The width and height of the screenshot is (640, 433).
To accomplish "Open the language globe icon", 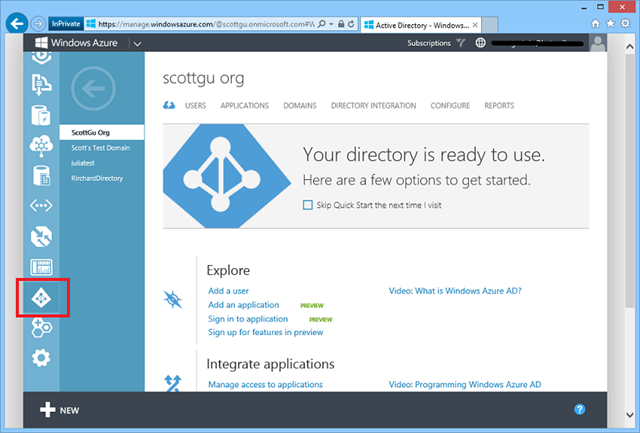I will pyautogui.click(x=480, y=42).
